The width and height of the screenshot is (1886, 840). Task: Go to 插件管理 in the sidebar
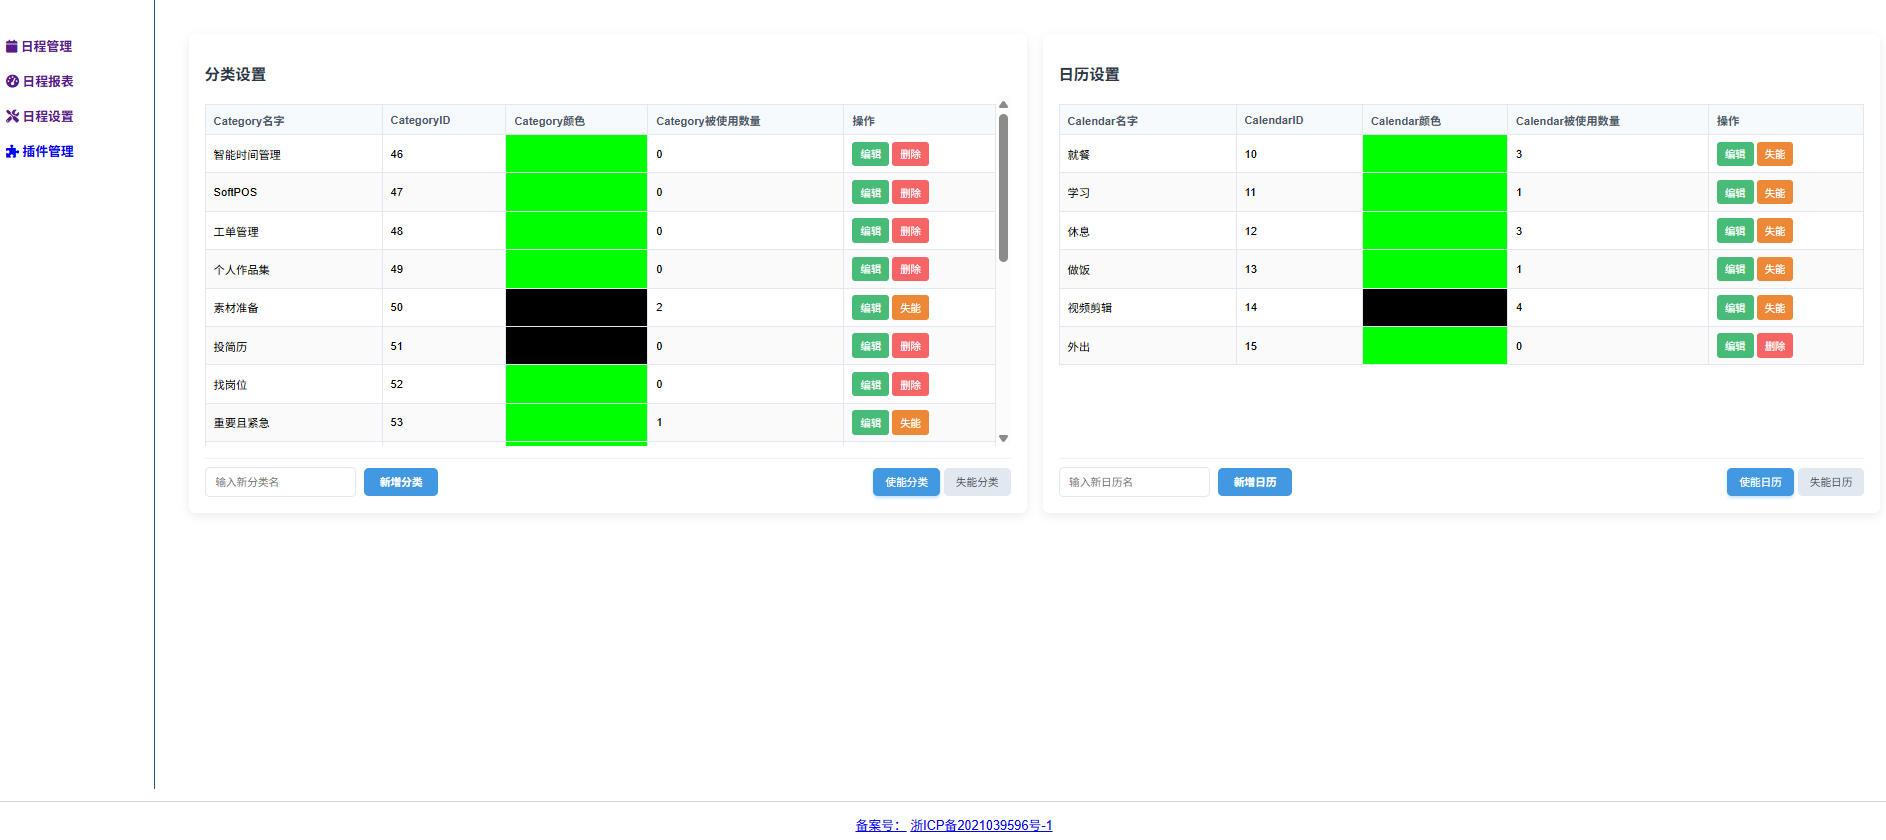pyautogui.click(x=48, y=151)
